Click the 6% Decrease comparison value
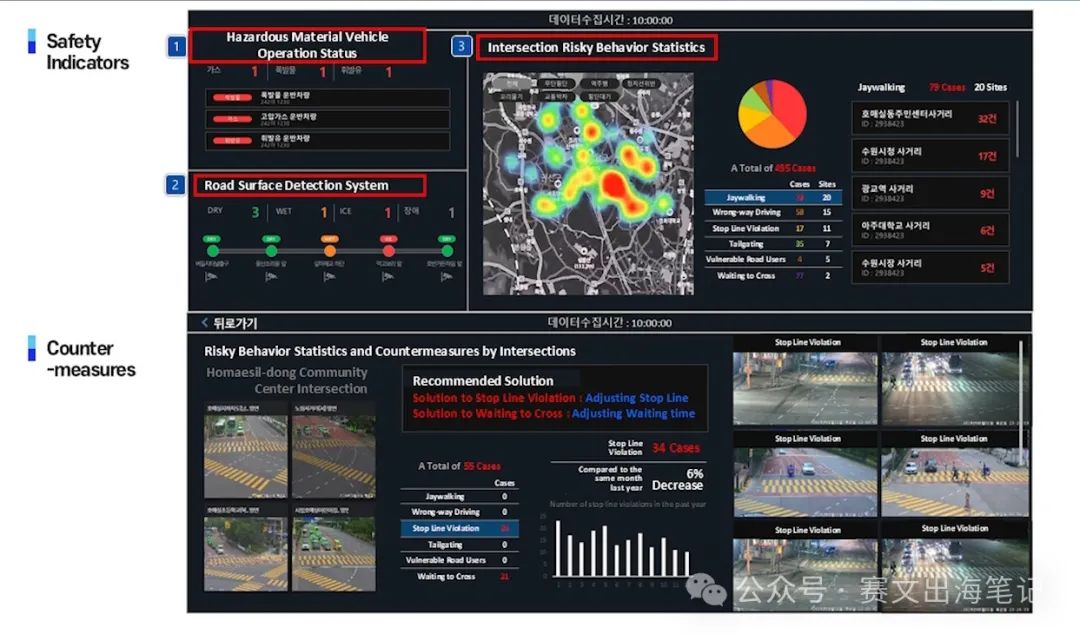 pos(678,480)
